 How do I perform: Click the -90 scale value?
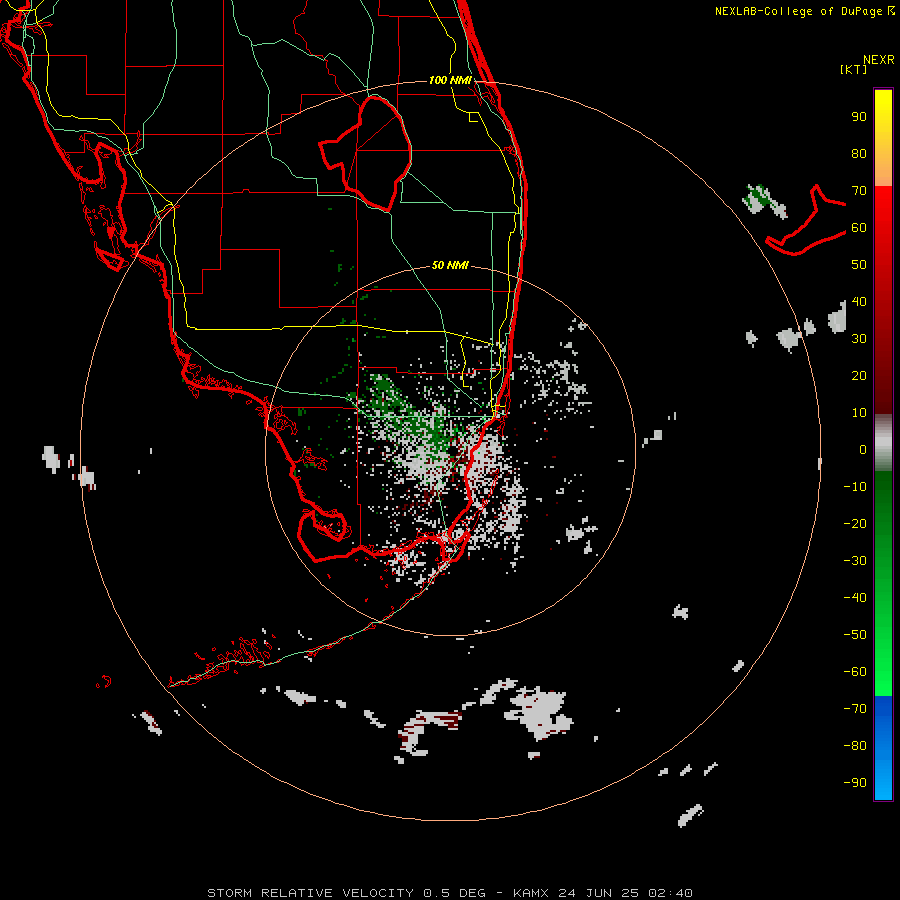point(855,782)
